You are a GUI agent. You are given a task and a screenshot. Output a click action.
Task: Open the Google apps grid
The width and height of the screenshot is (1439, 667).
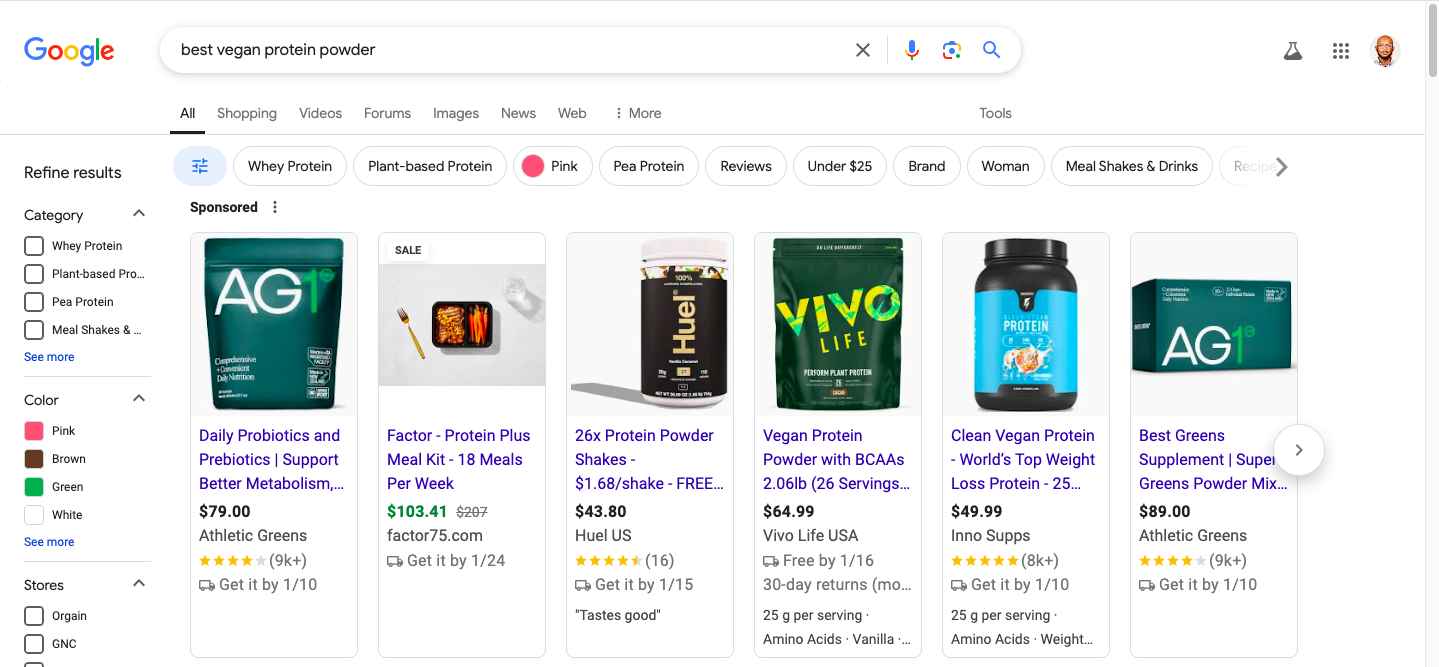pos(1341,51)
